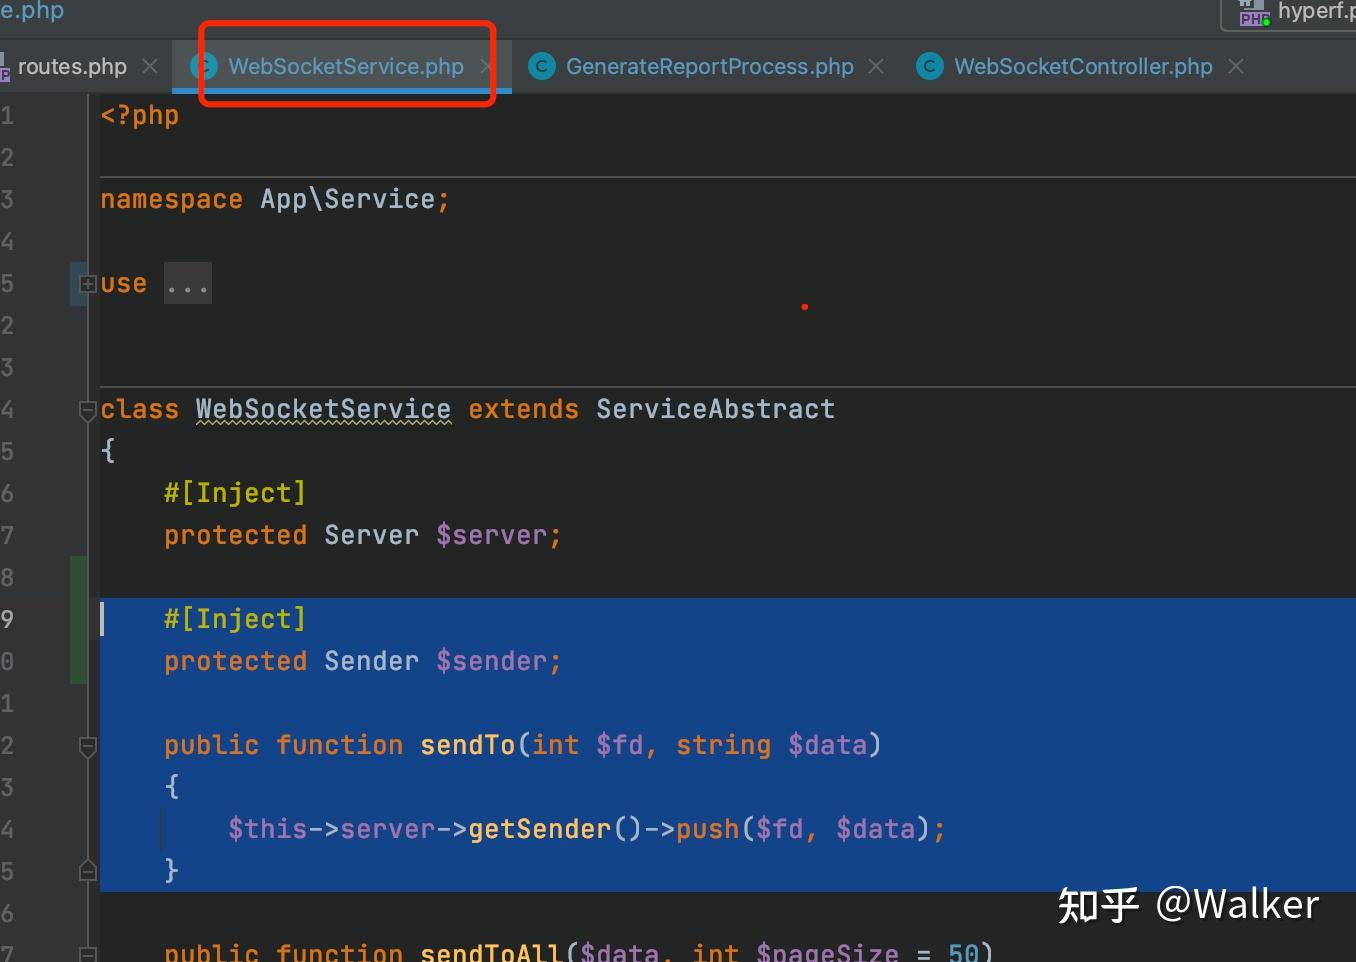Close the WebSocketService.php tab

click(x=487, y=65)
